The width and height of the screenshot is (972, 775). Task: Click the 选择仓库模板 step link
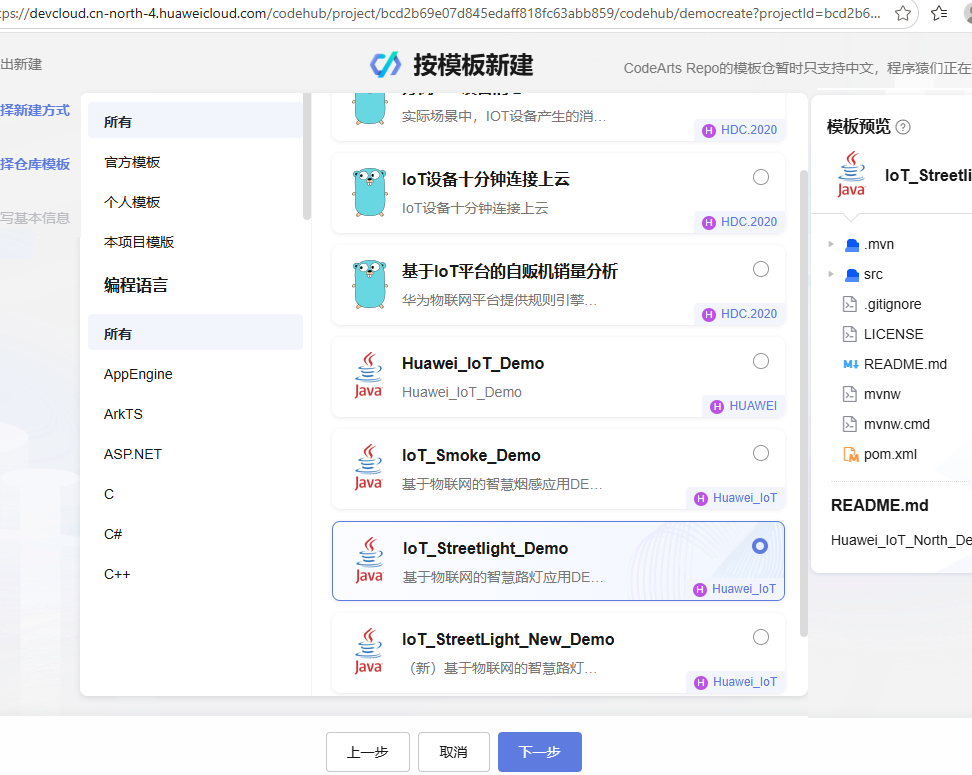[35, 164]
